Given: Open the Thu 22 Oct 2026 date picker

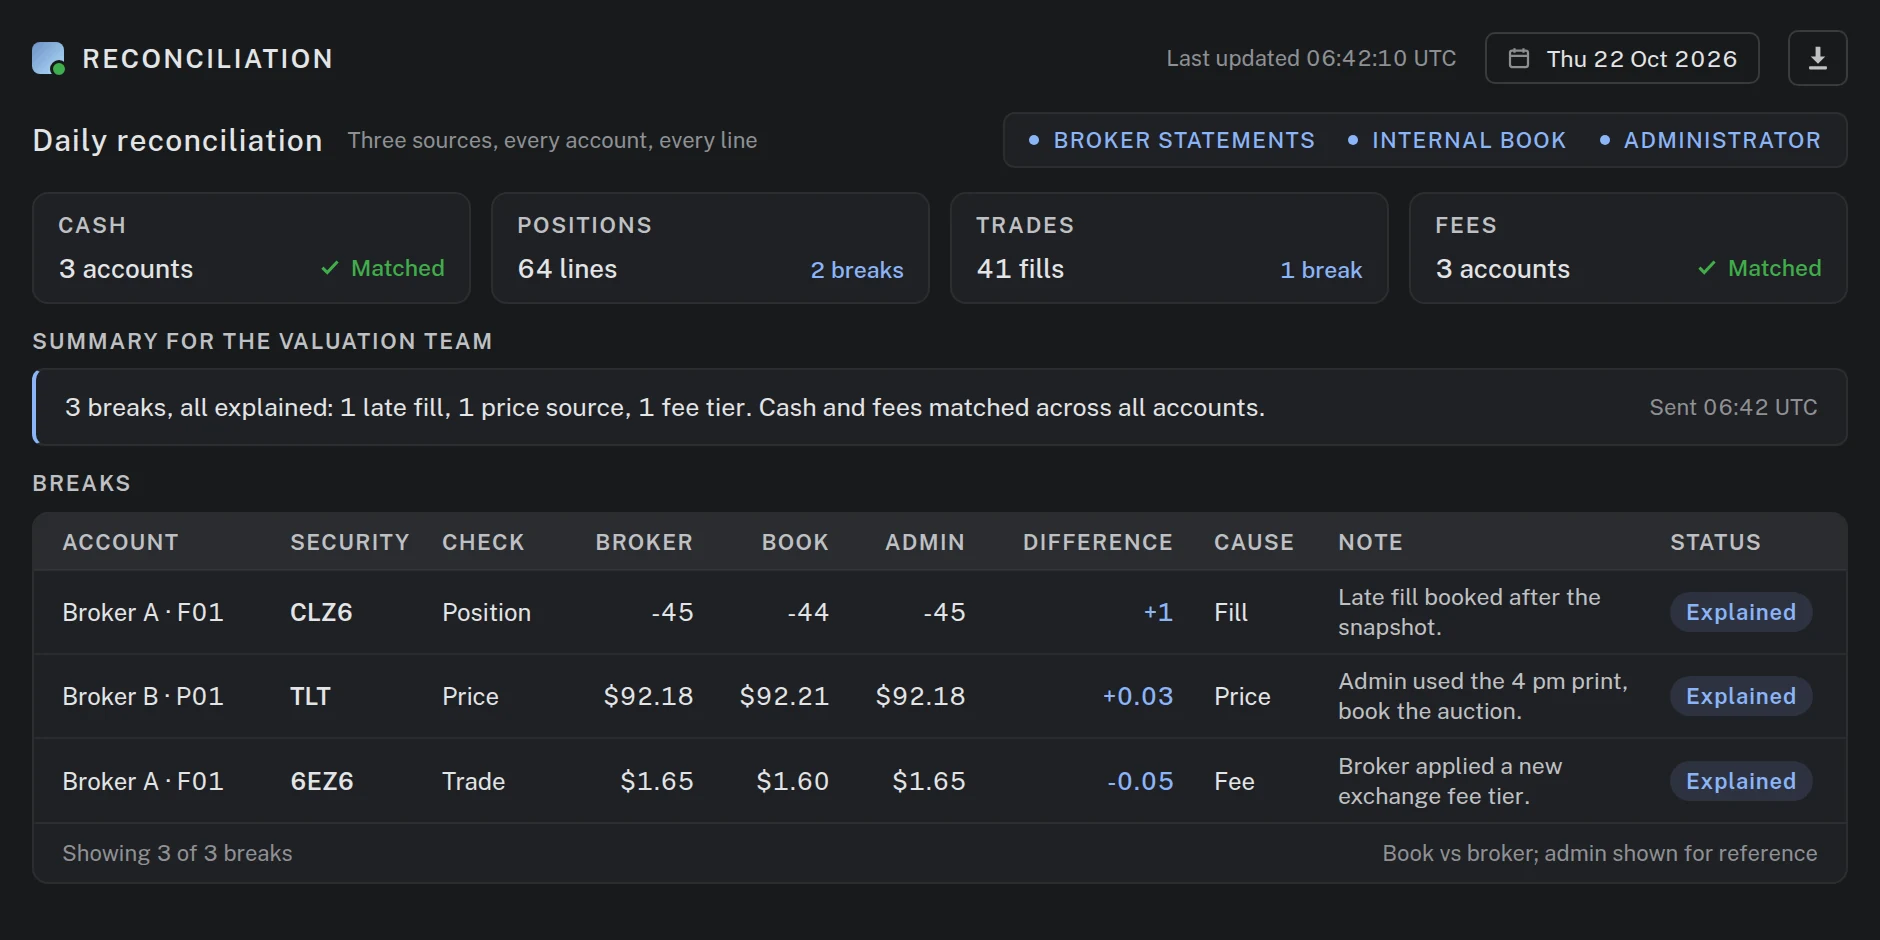Looking at the screenshot, I should (1622, 58).
